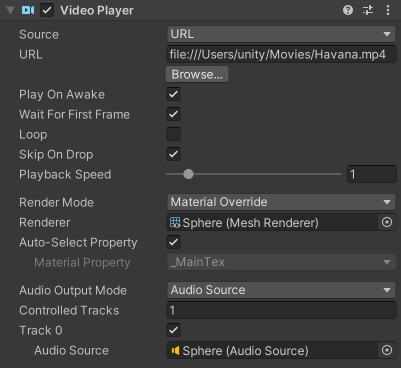Collapse the Video Player component foldout
The width and height of the screenshot is (401, 368).
tap(11, 10)
